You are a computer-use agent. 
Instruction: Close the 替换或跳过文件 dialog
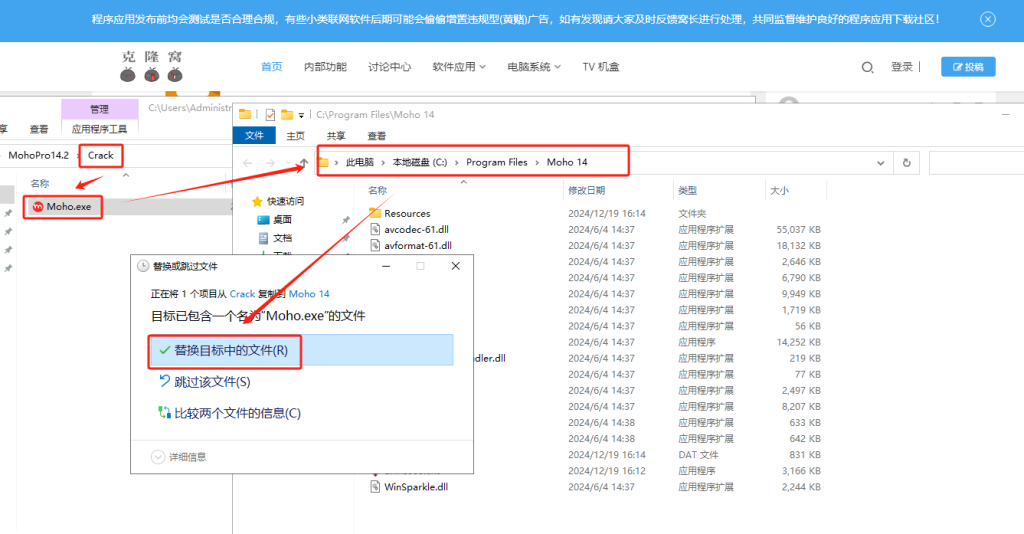coord(455,266)
